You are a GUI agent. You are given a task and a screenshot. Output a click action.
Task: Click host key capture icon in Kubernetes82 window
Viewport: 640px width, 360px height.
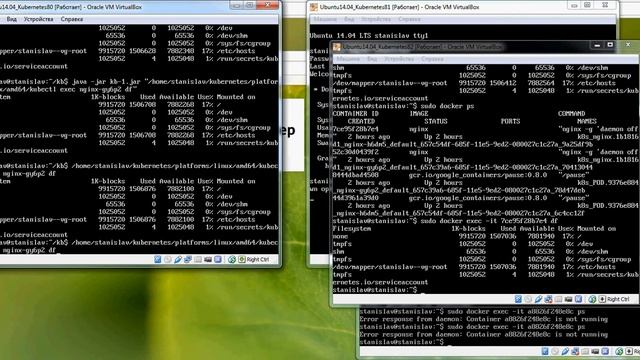(x=602, y=299)
